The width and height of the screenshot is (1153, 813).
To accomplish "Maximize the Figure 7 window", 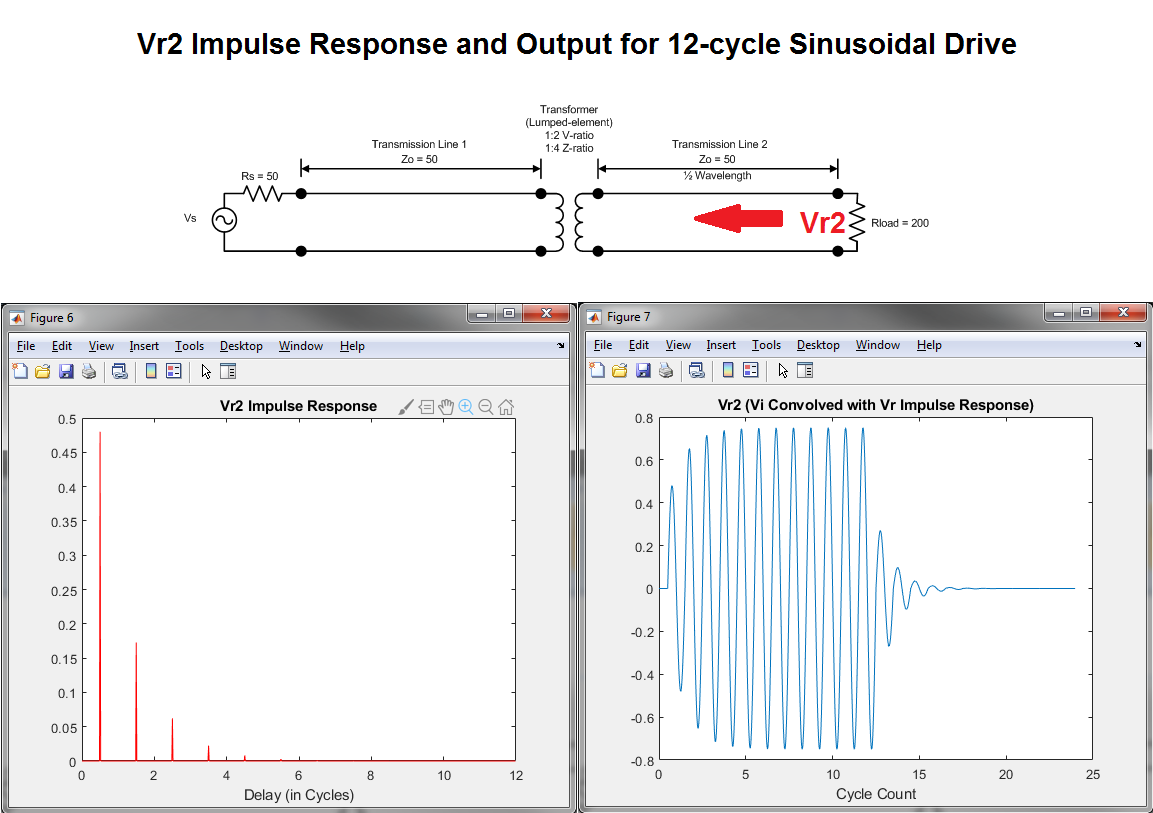I will click(1085, 314).
